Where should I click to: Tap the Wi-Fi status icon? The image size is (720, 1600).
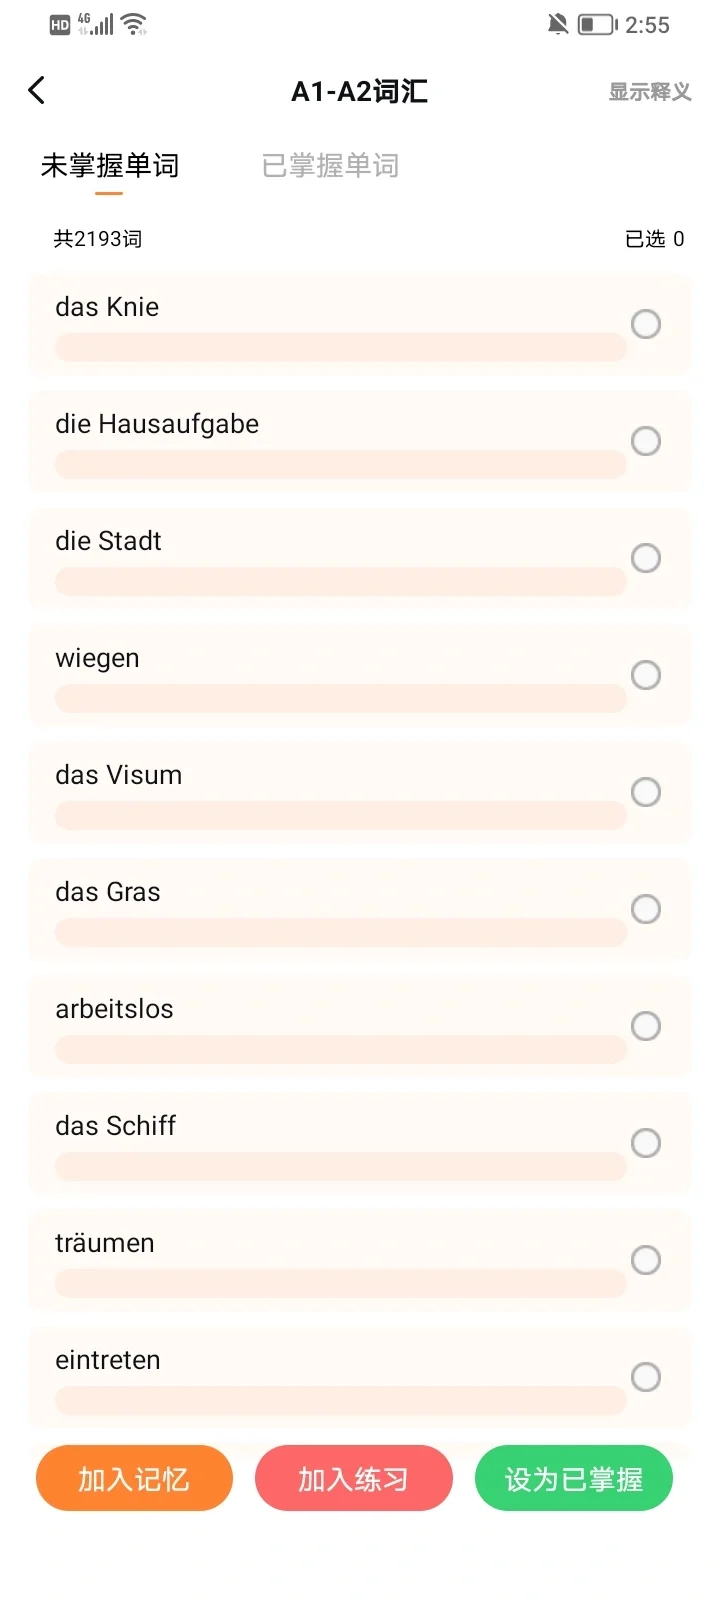[x=134, y=24]
